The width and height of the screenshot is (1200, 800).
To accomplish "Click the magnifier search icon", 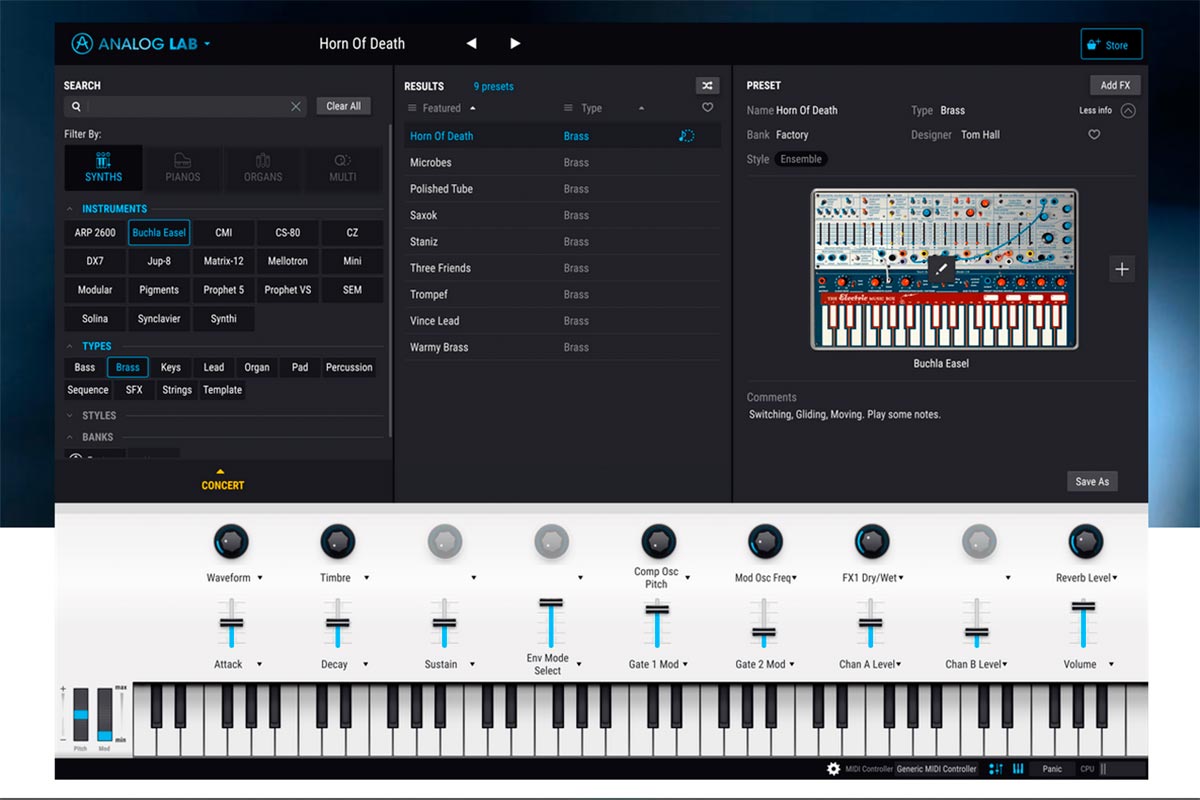I will pos(76,106).
